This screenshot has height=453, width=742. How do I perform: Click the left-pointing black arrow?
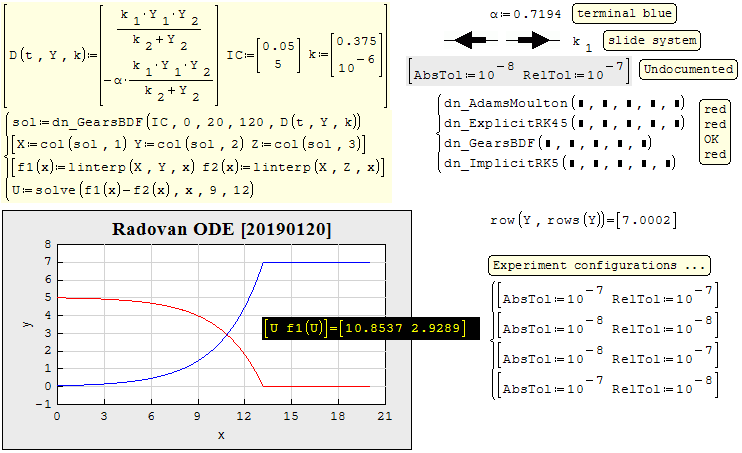[470, 41]
